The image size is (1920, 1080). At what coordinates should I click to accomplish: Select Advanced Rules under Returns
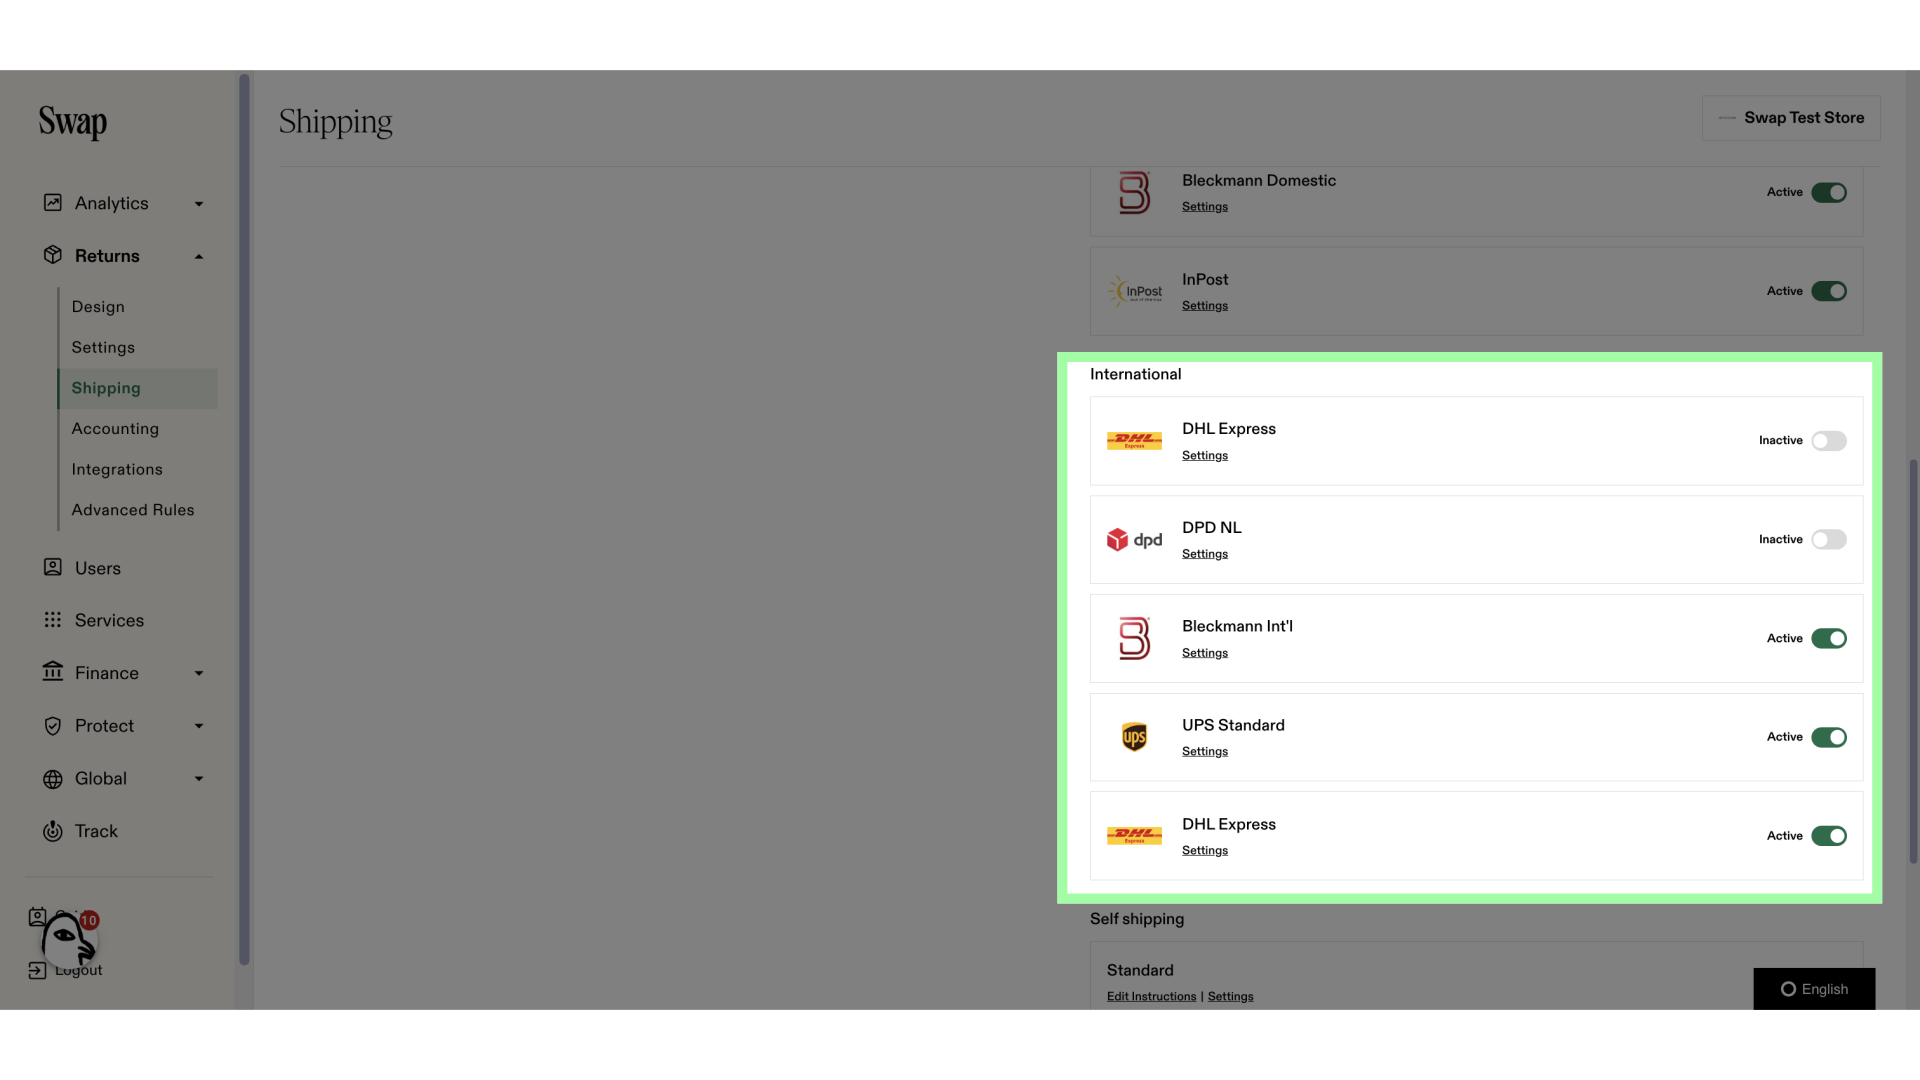132,510
